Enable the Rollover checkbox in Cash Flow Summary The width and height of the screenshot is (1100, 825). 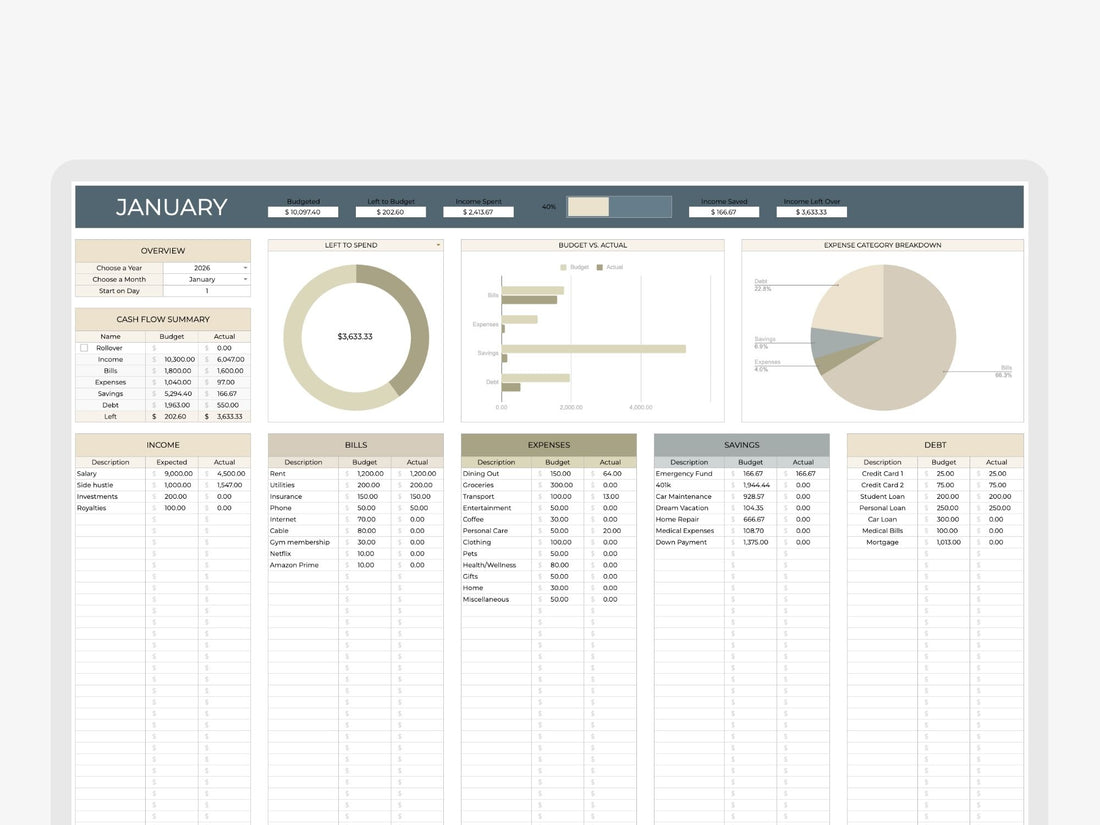pos(84,347)
